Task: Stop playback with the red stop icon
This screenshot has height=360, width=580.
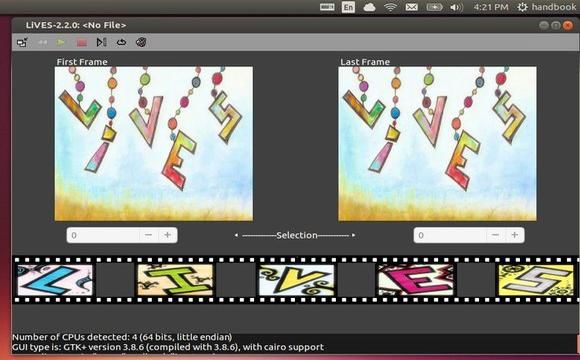Action: coord(82,43)
